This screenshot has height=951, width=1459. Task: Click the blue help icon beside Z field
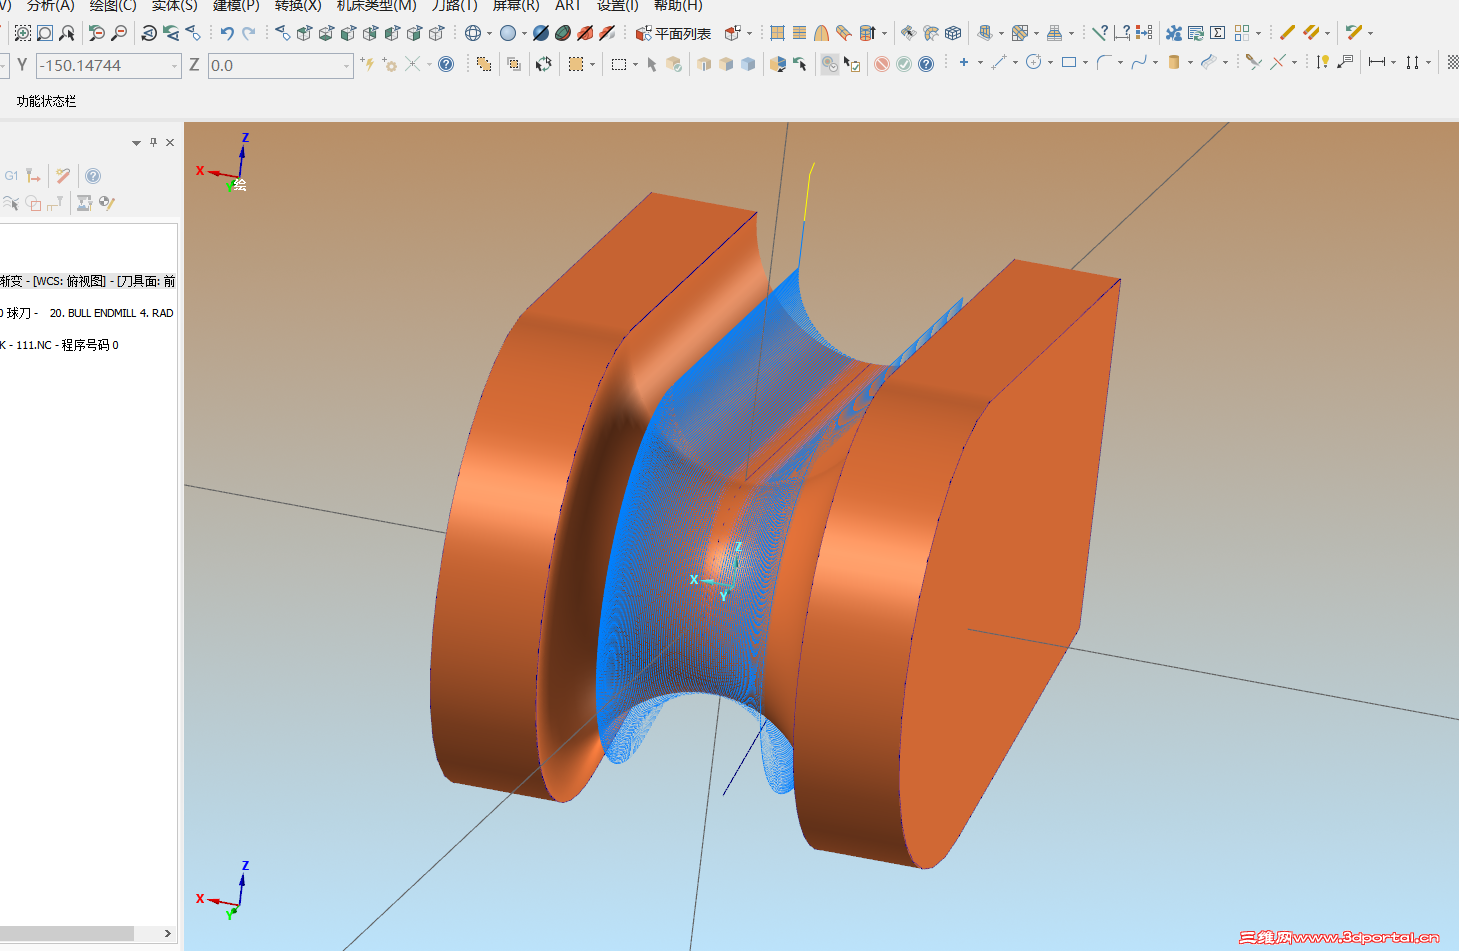pyautogui.click(x=446, y=64)
